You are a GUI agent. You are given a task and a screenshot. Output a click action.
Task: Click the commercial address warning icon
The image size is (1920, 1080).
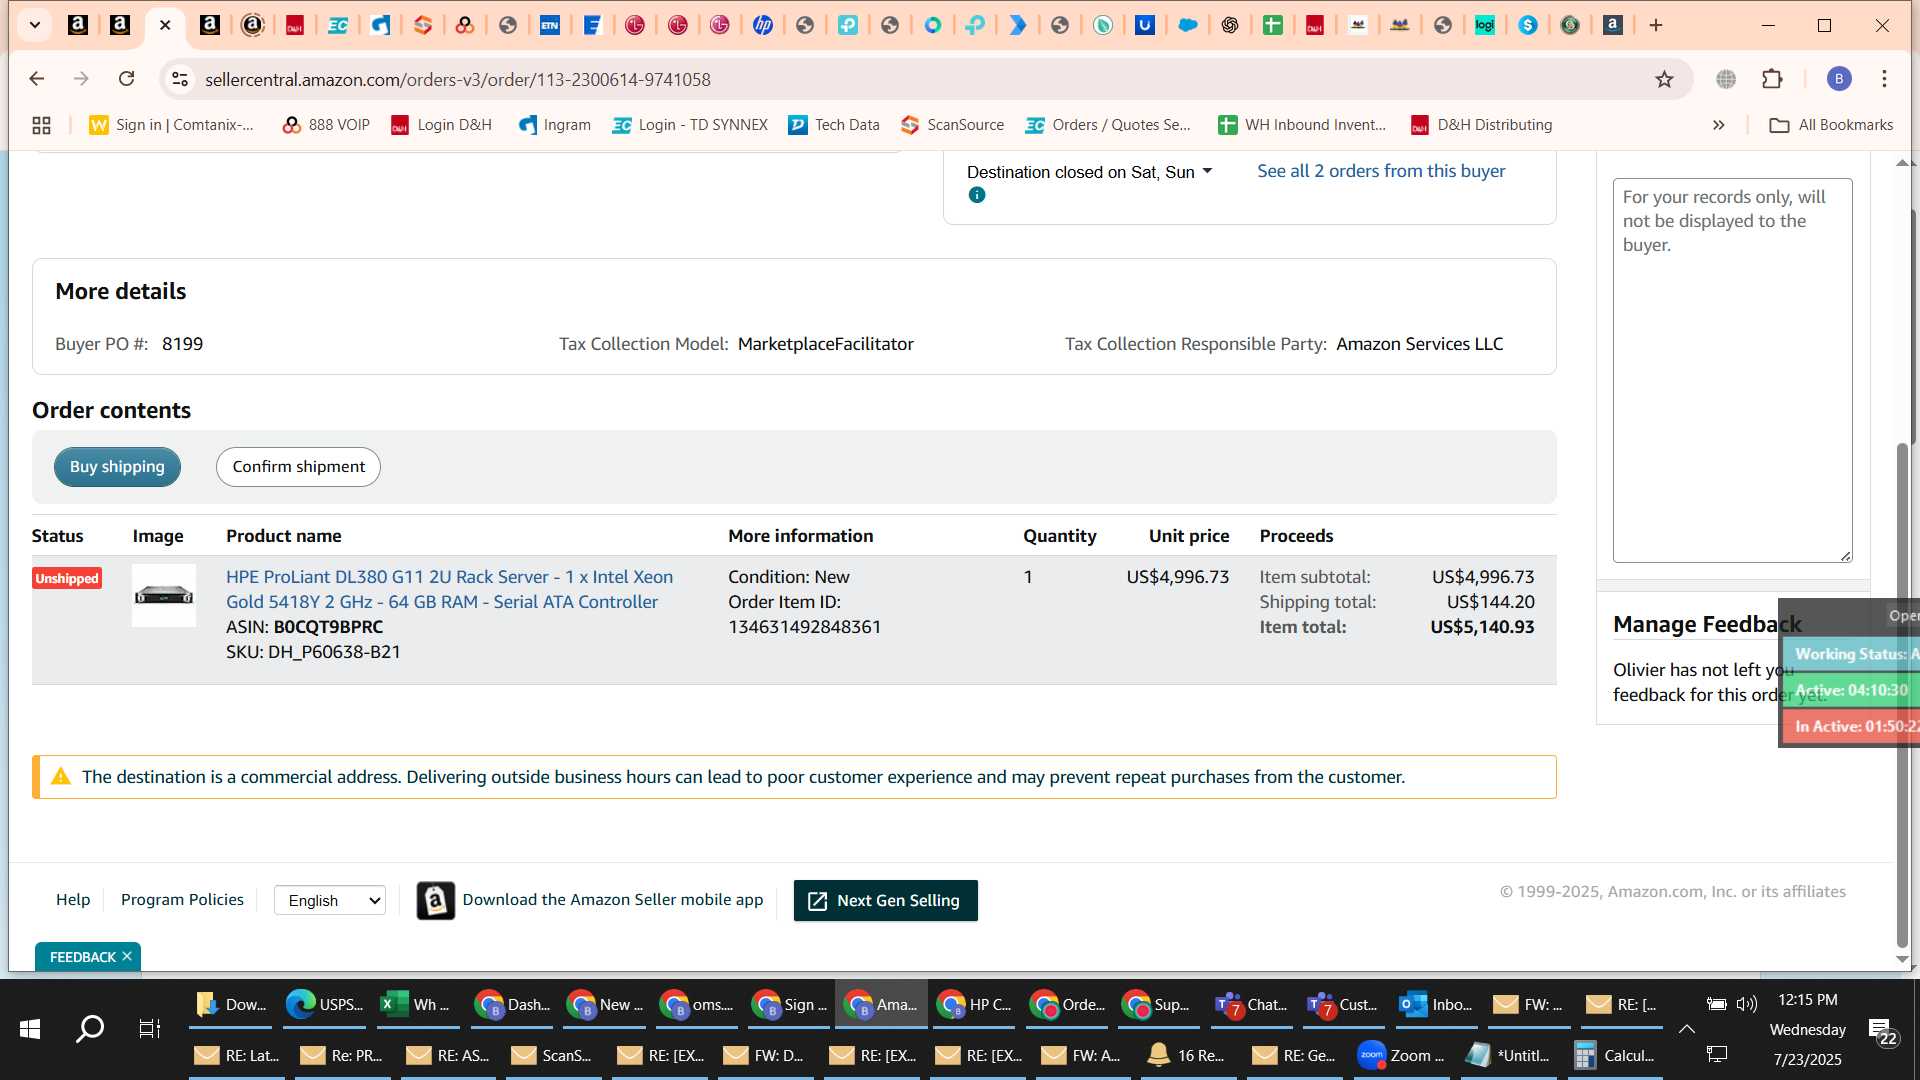coord(60,776)
